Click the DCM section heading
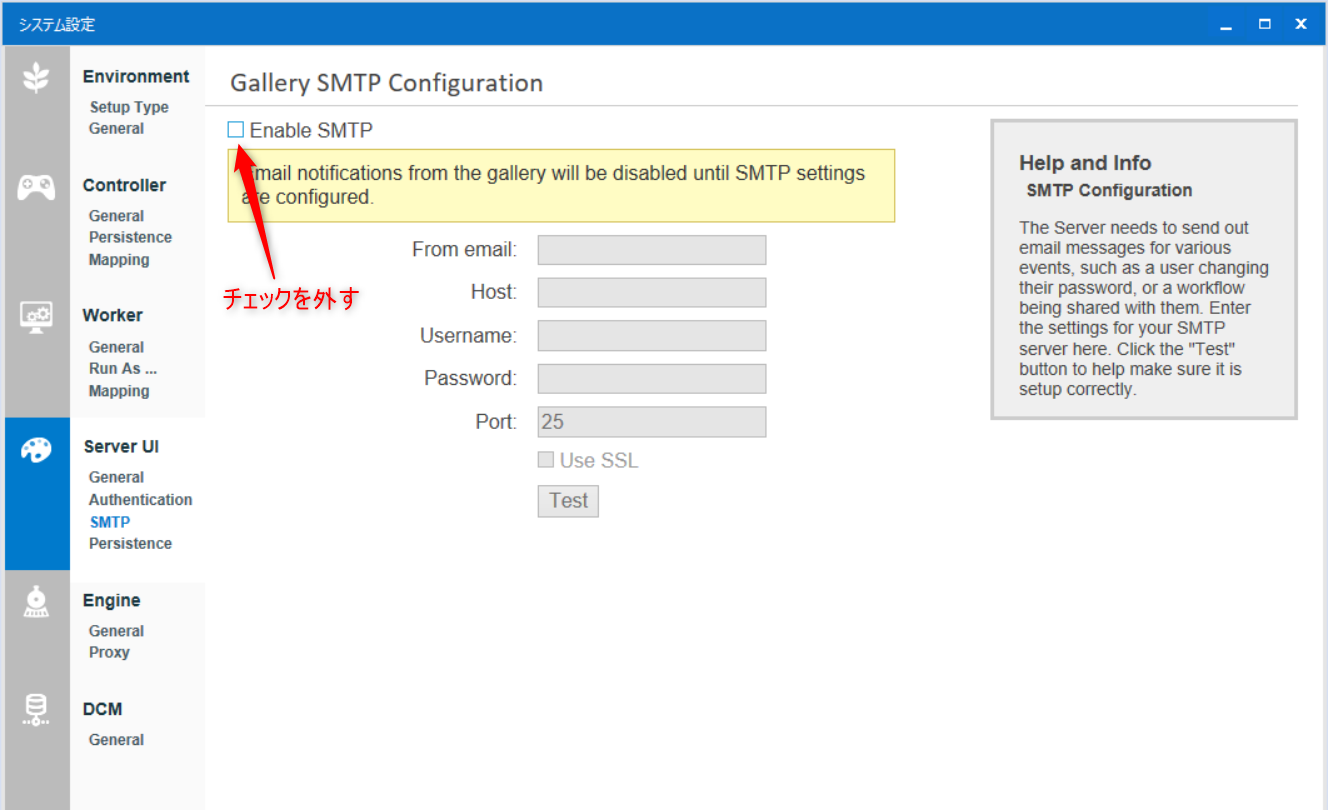 click(x=102, y=709)
